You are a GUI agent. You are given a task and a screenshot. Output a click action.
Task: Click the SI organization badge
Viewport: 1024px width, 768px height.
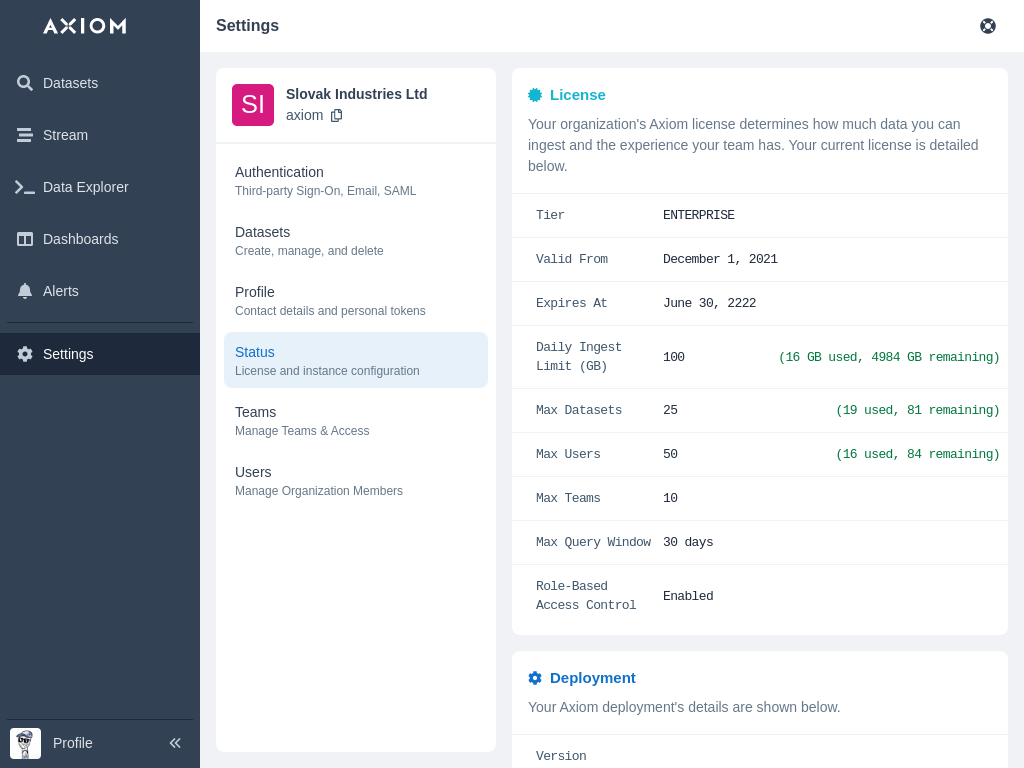tap(253, 105)
